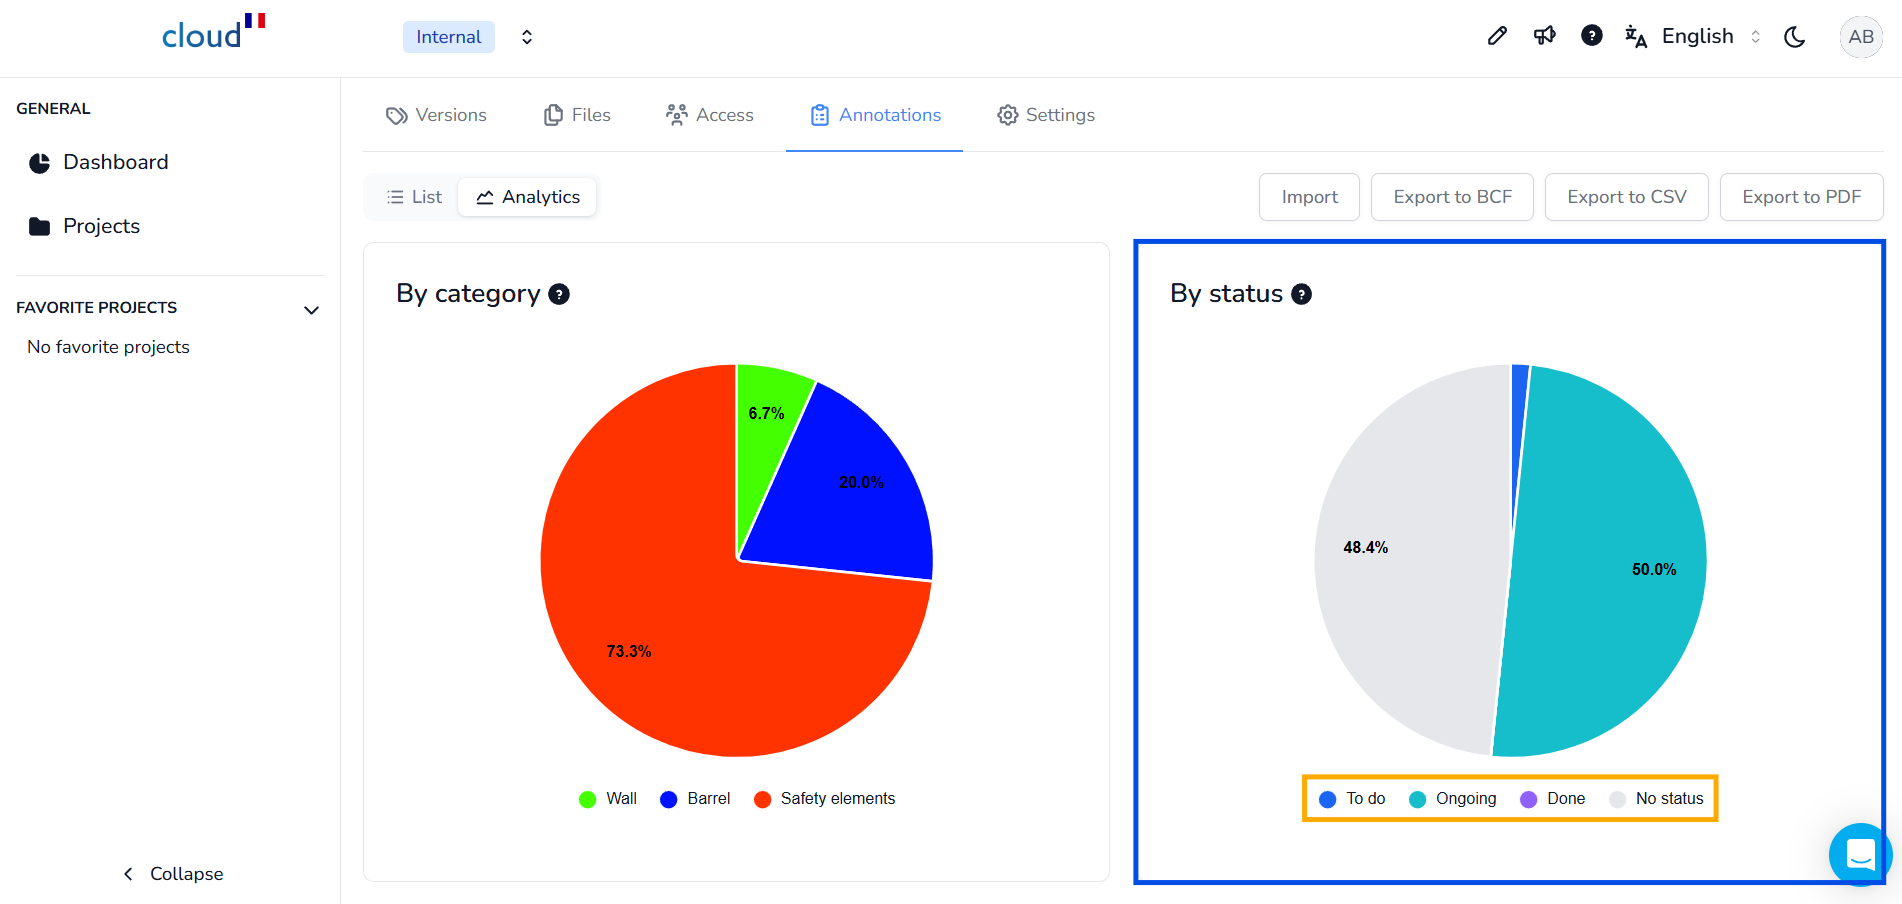Toggle dark mode with moon icon
The image size is (1902, 904).
click(1795, 37)
